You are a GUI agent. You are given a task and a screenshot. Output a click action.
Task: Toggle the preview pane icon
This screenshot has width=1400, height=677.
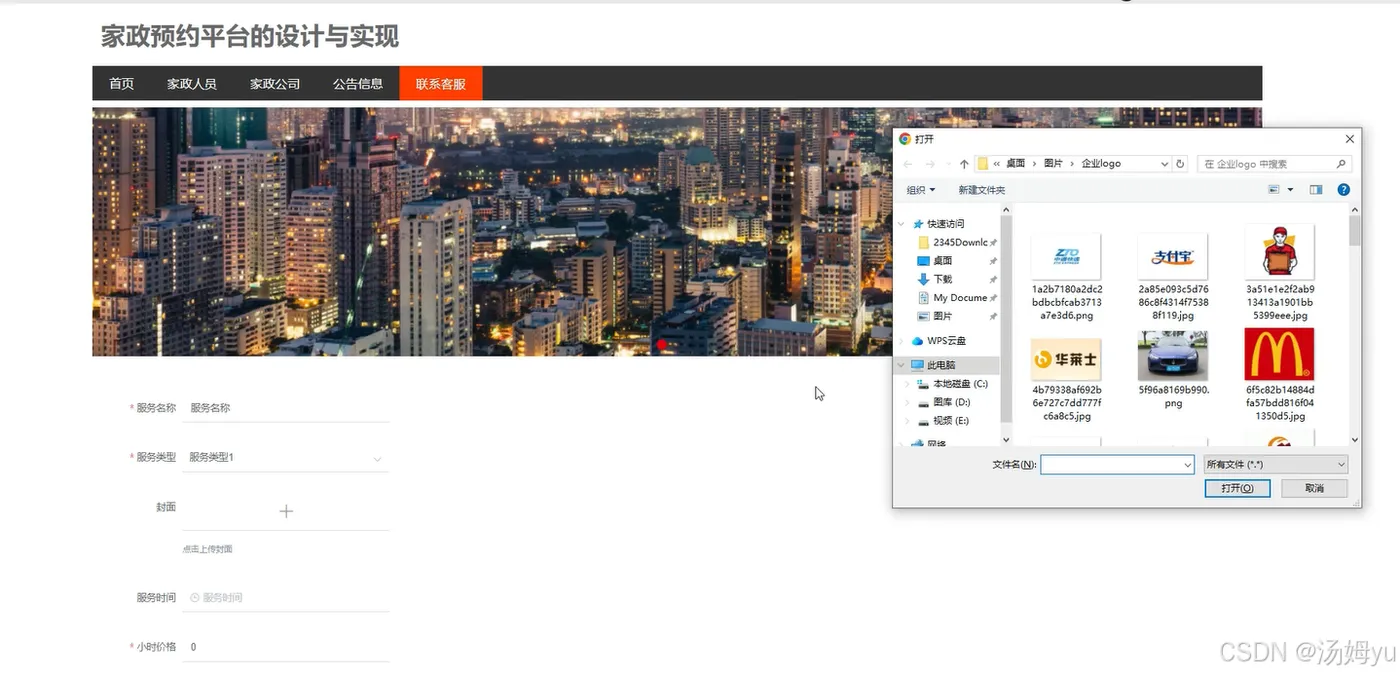click(x=1316, y=190)
